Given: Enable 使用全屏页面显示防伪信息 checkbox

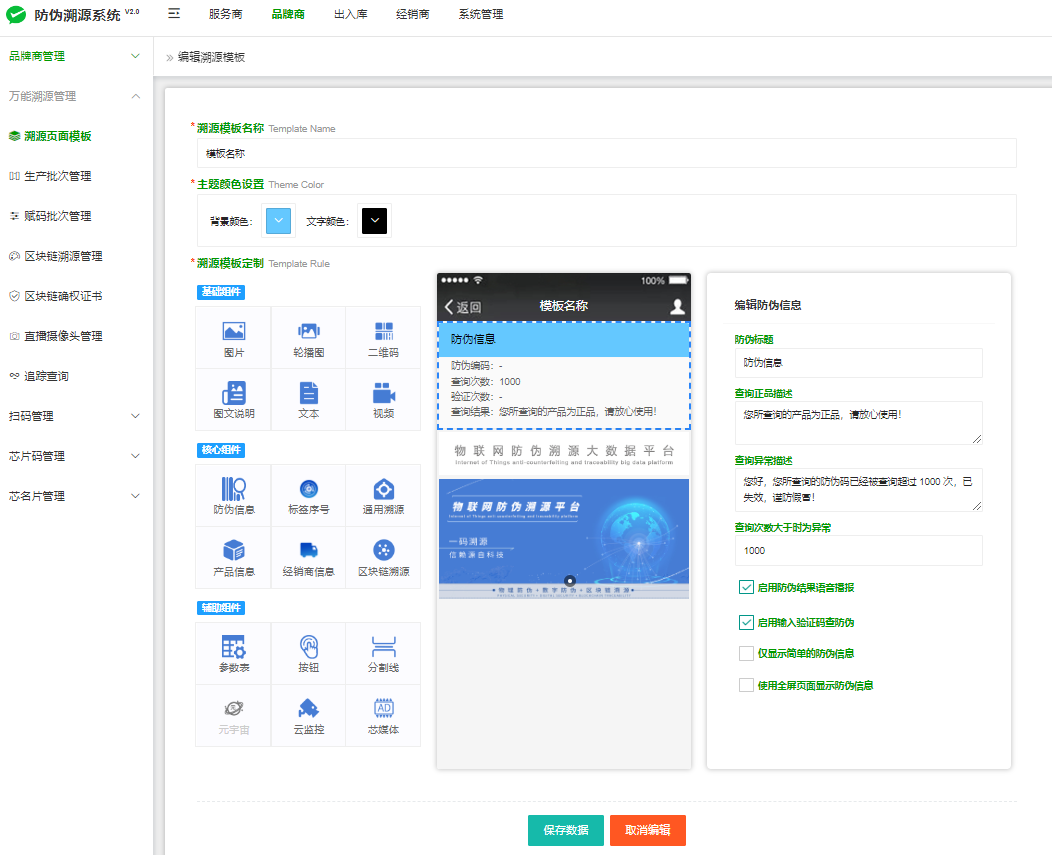Looking at the screenshot, I should (x=746, y=685).
